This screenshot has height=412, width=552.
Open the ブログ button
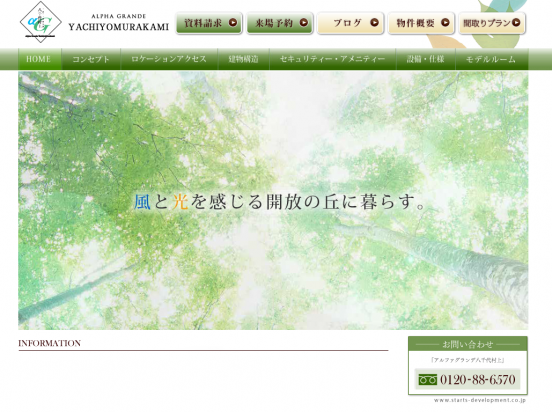pos(351,23)
